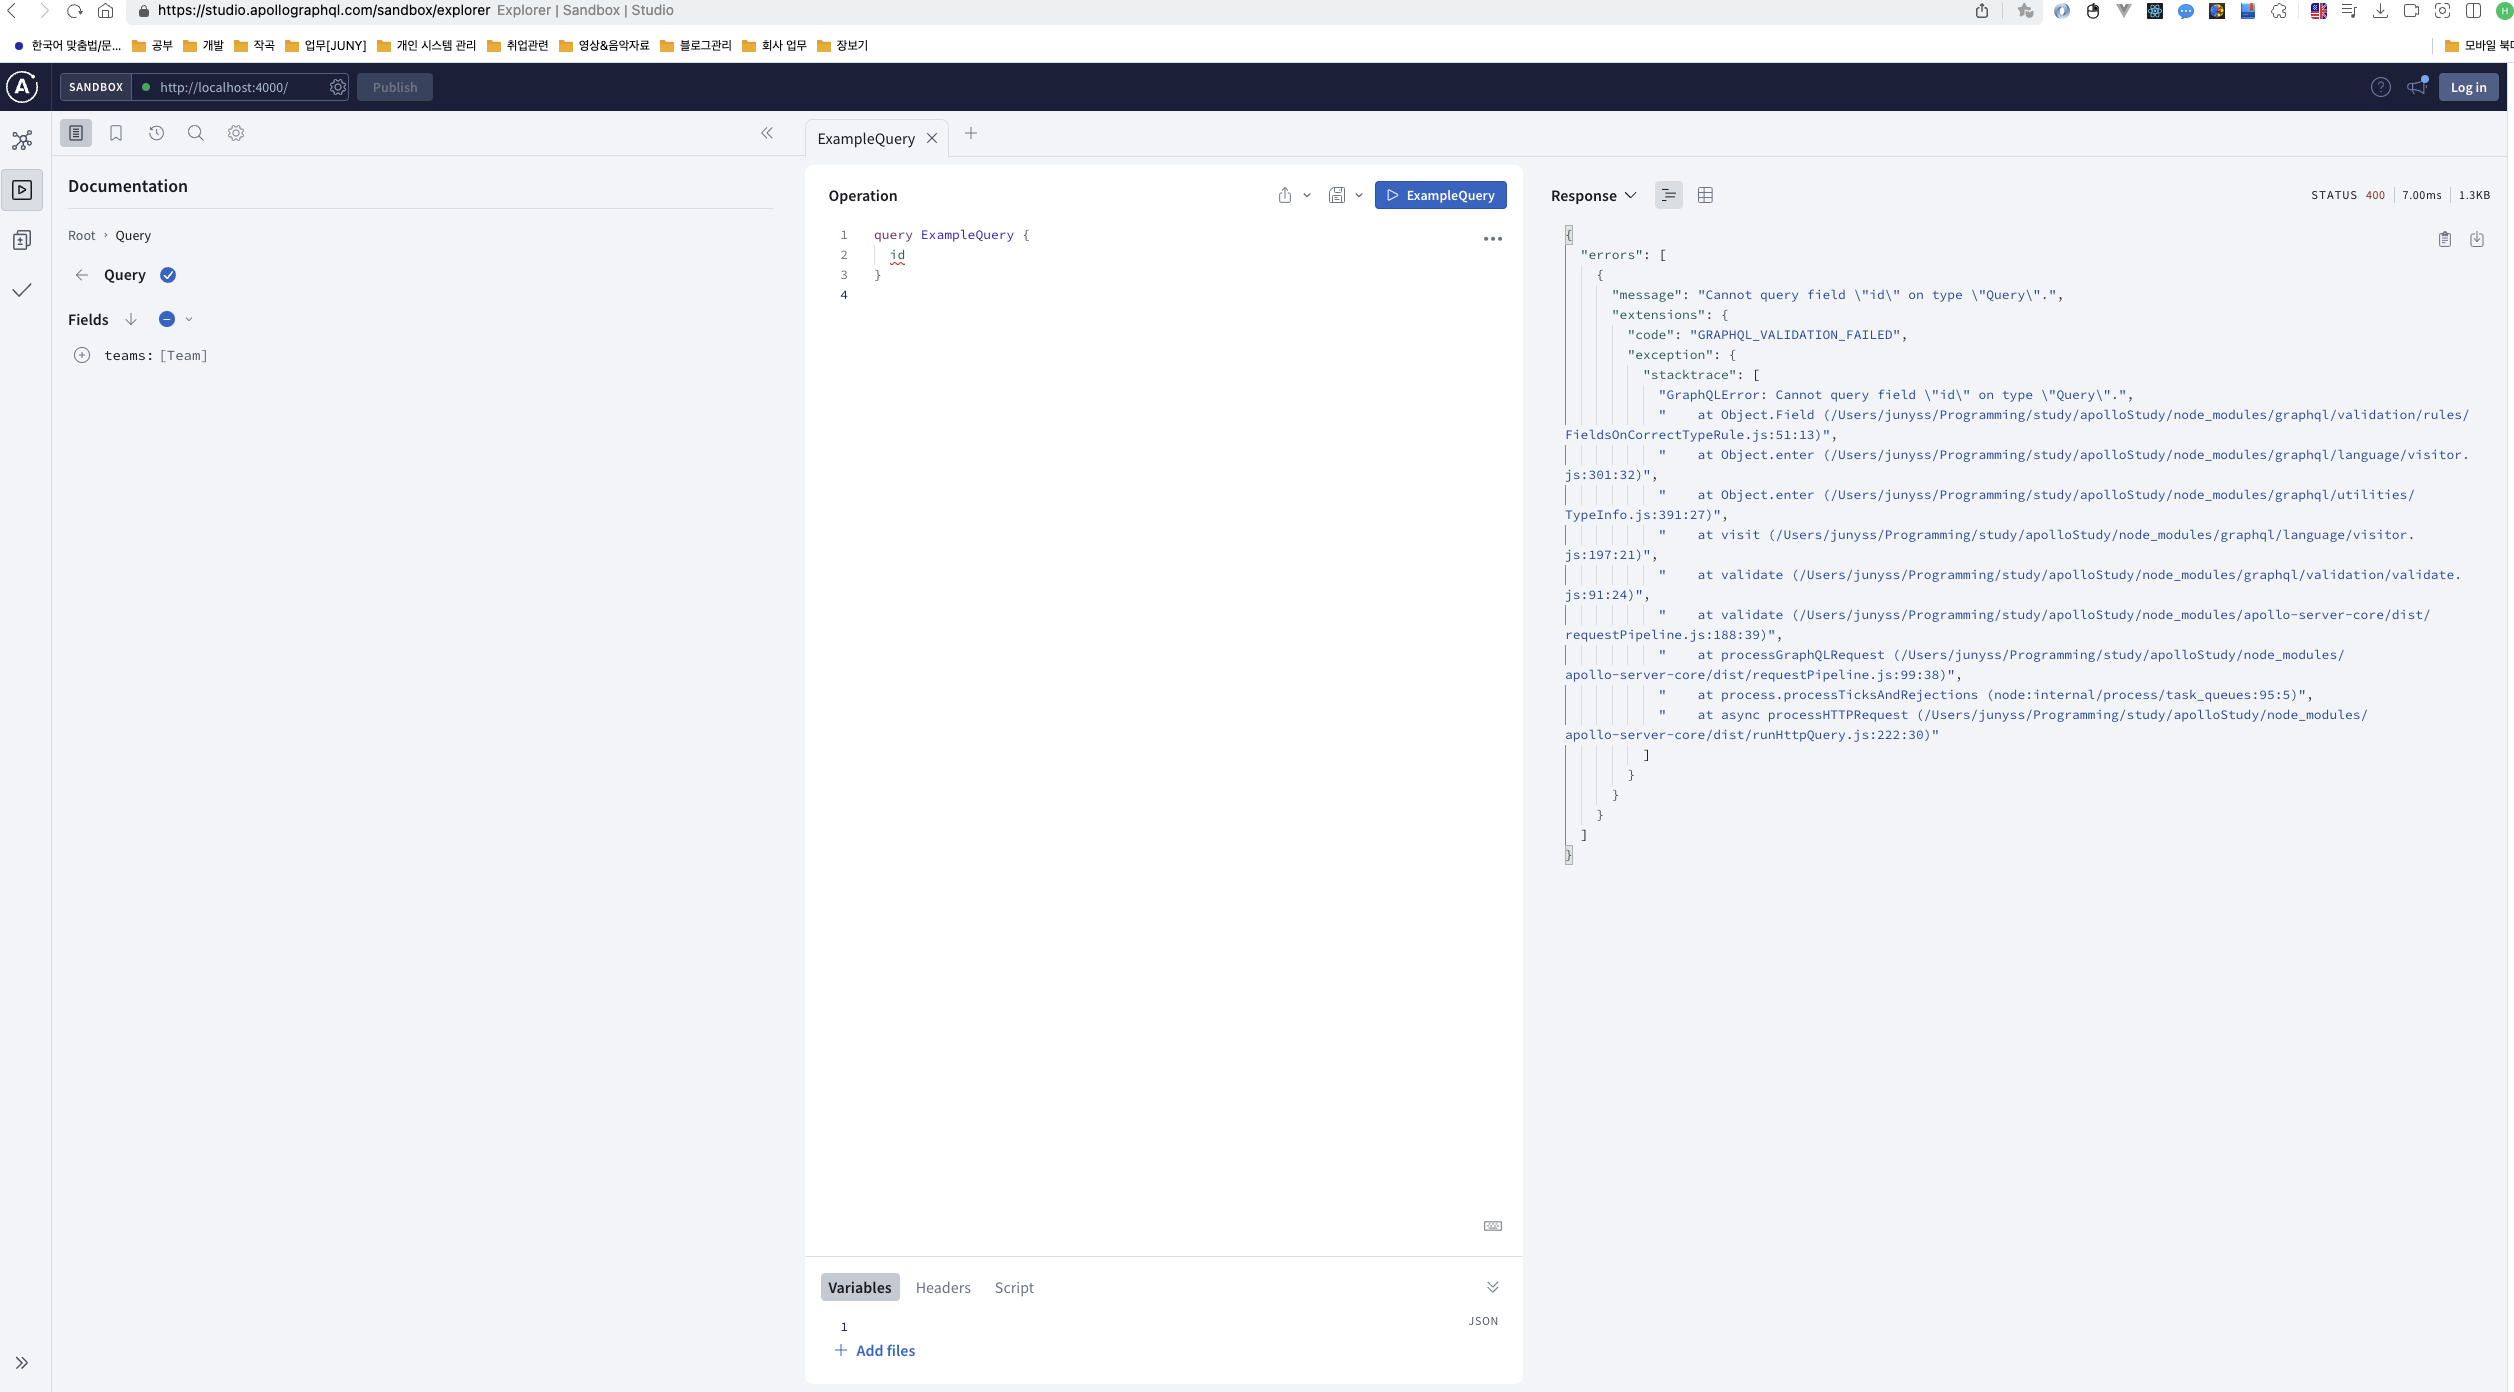Run the ExampleQuery operation button

click(1440, 195)
